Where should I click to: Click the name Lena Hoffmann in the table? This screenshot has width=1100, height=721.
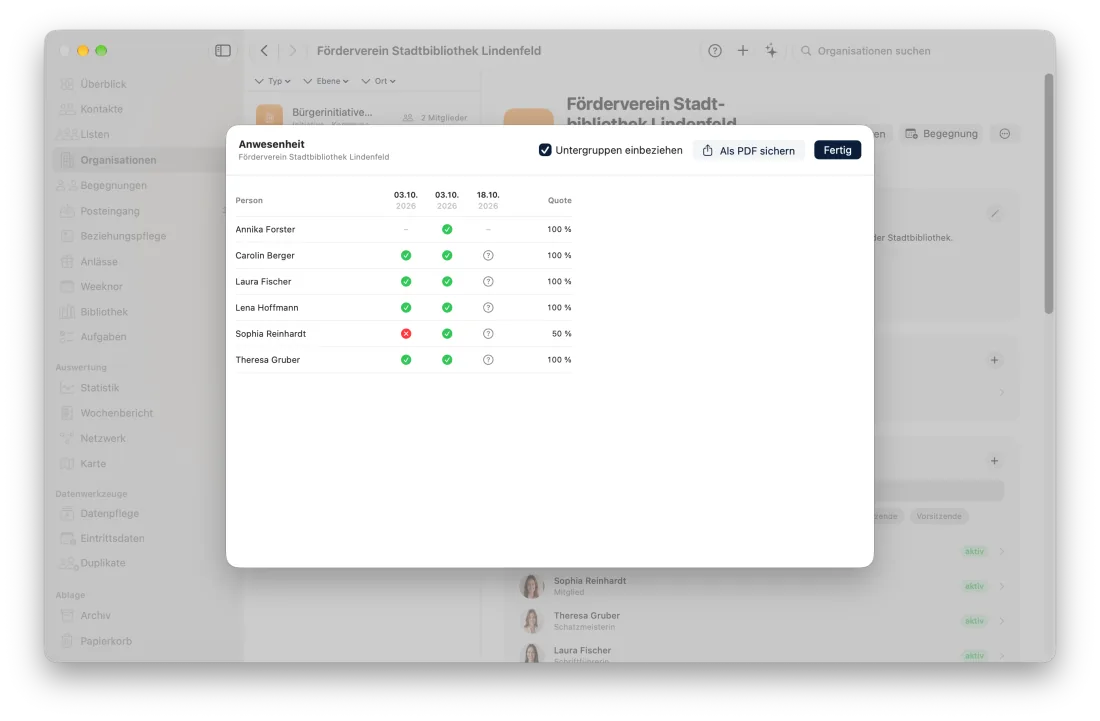pyautogui.click(x=267, y=308)
